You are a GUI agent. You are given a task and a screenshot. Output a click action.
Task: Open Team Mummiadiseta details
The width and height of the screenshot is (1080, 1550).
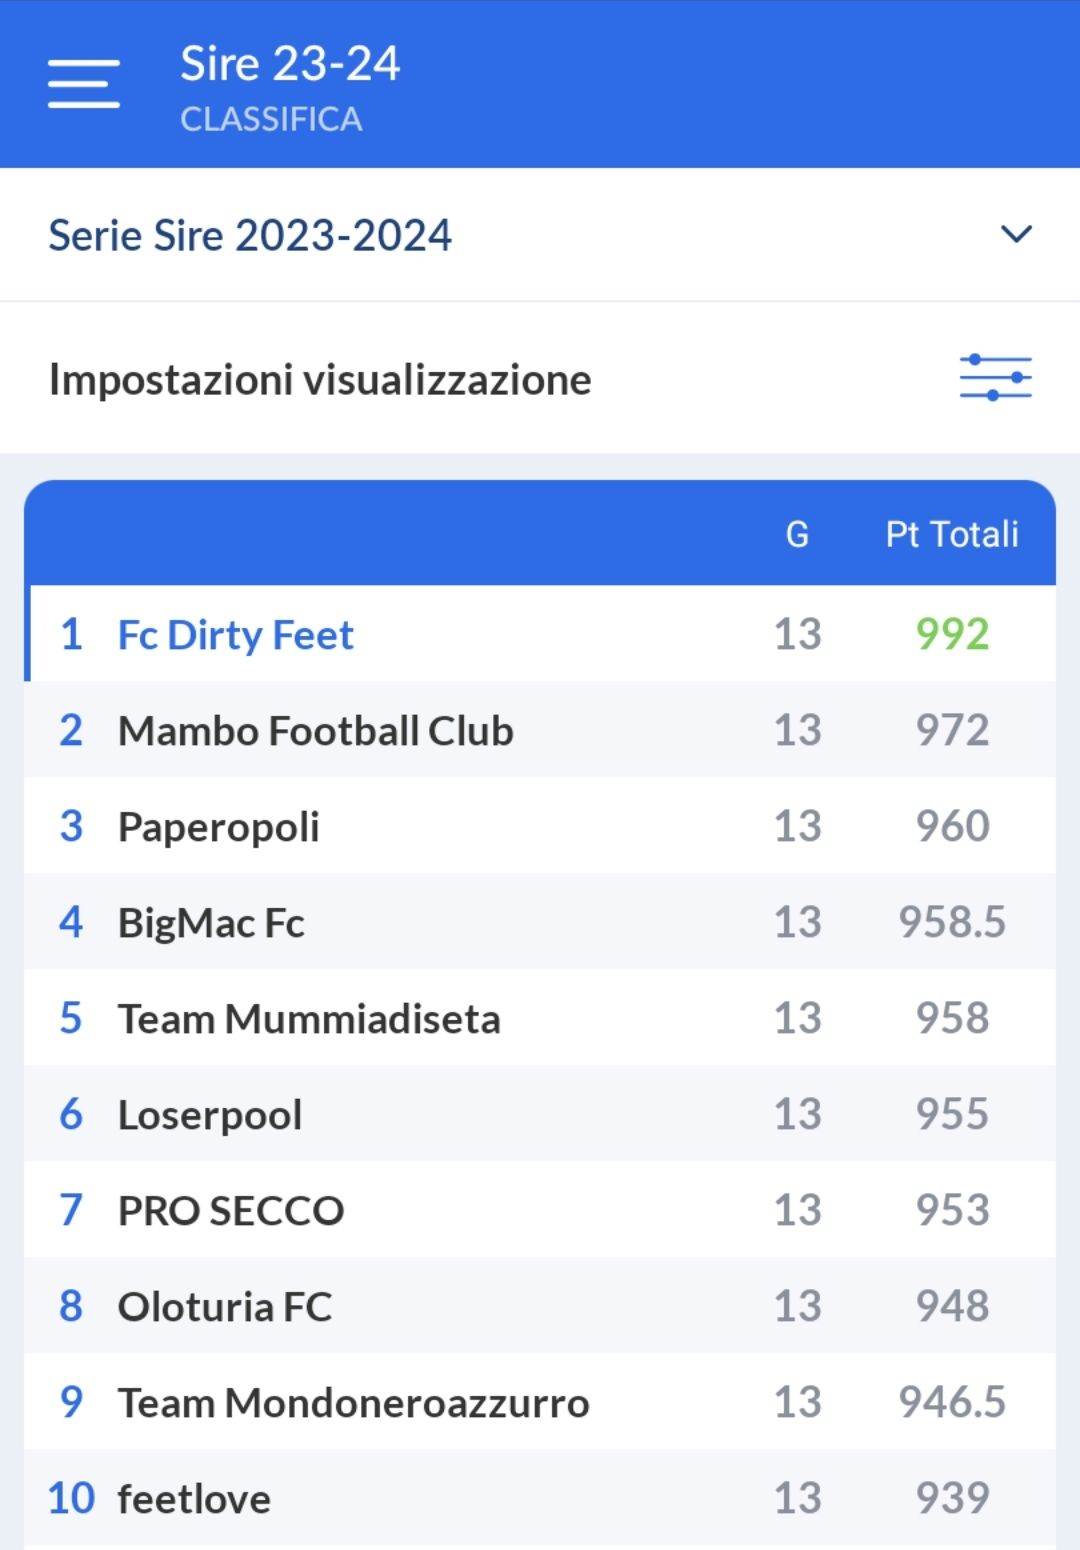click(310, 1018)
